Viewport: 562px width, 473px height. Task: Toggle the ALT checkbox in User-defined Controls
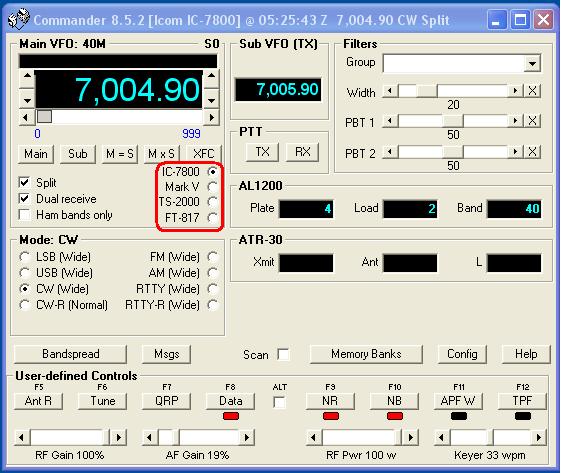[x=279, y=402]
